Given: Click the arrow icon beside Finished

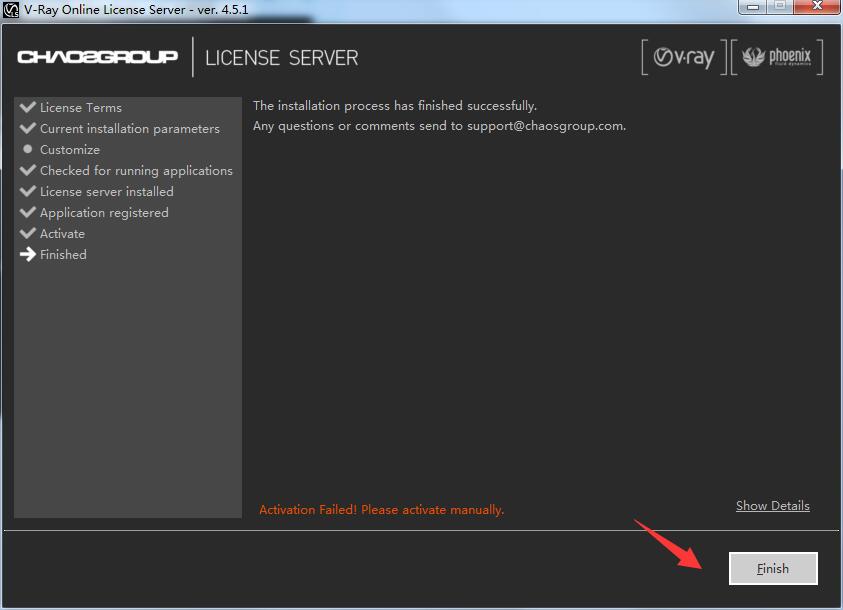Looking at the screenshot, I should coord(27,254).
